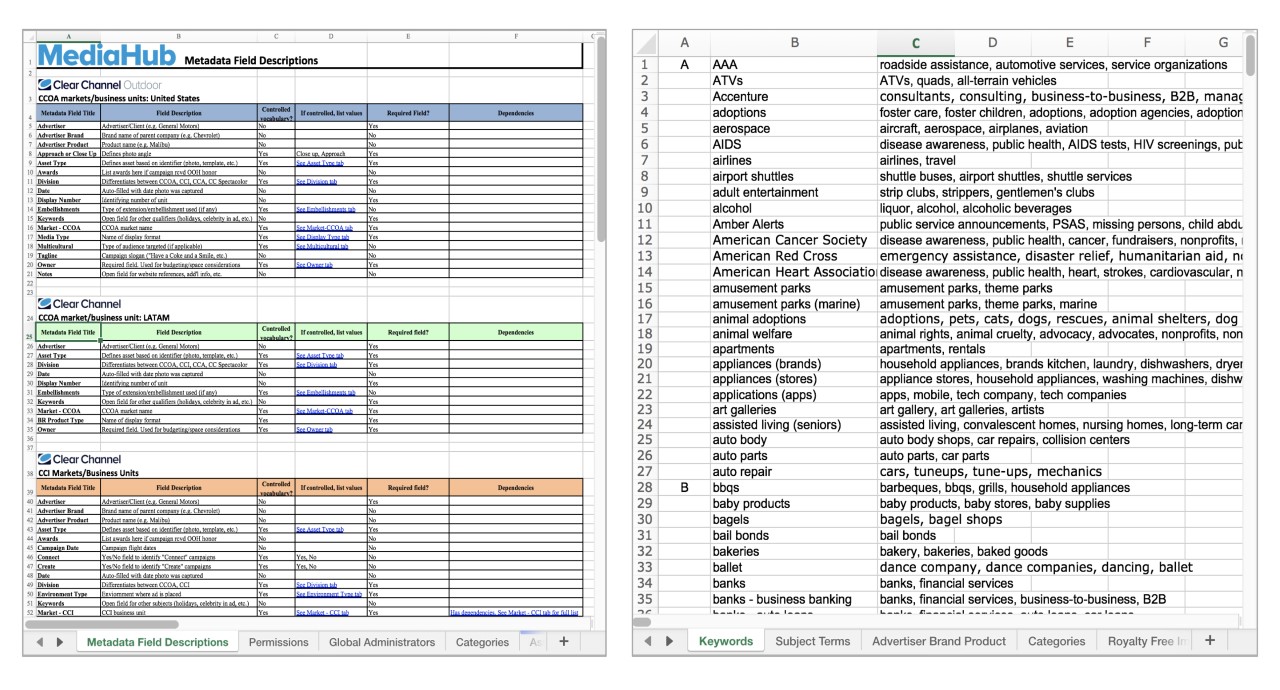This screenshot has height=690, width=1280.
Task: Select the baby products cell in column B
Action: 793,504
